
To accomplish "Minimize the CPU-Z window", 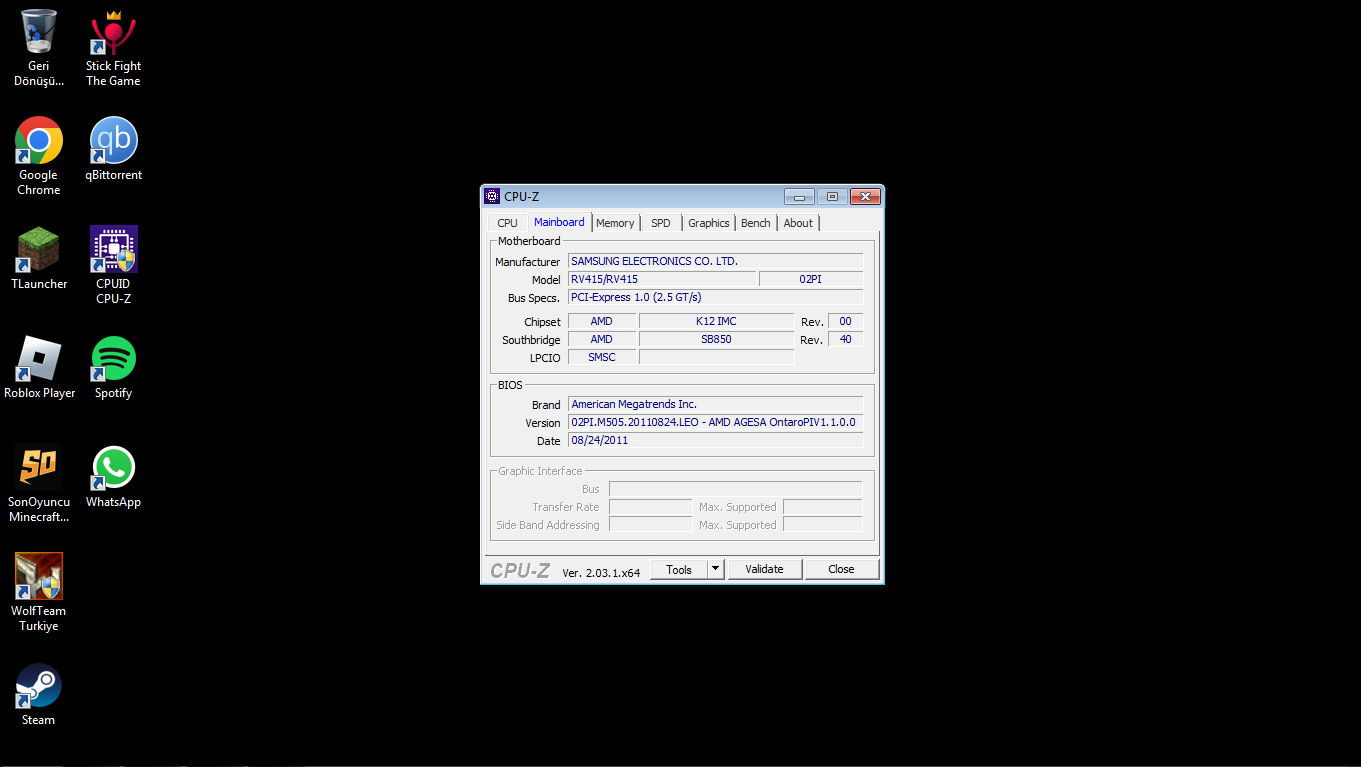I will [x=799, y=197].
